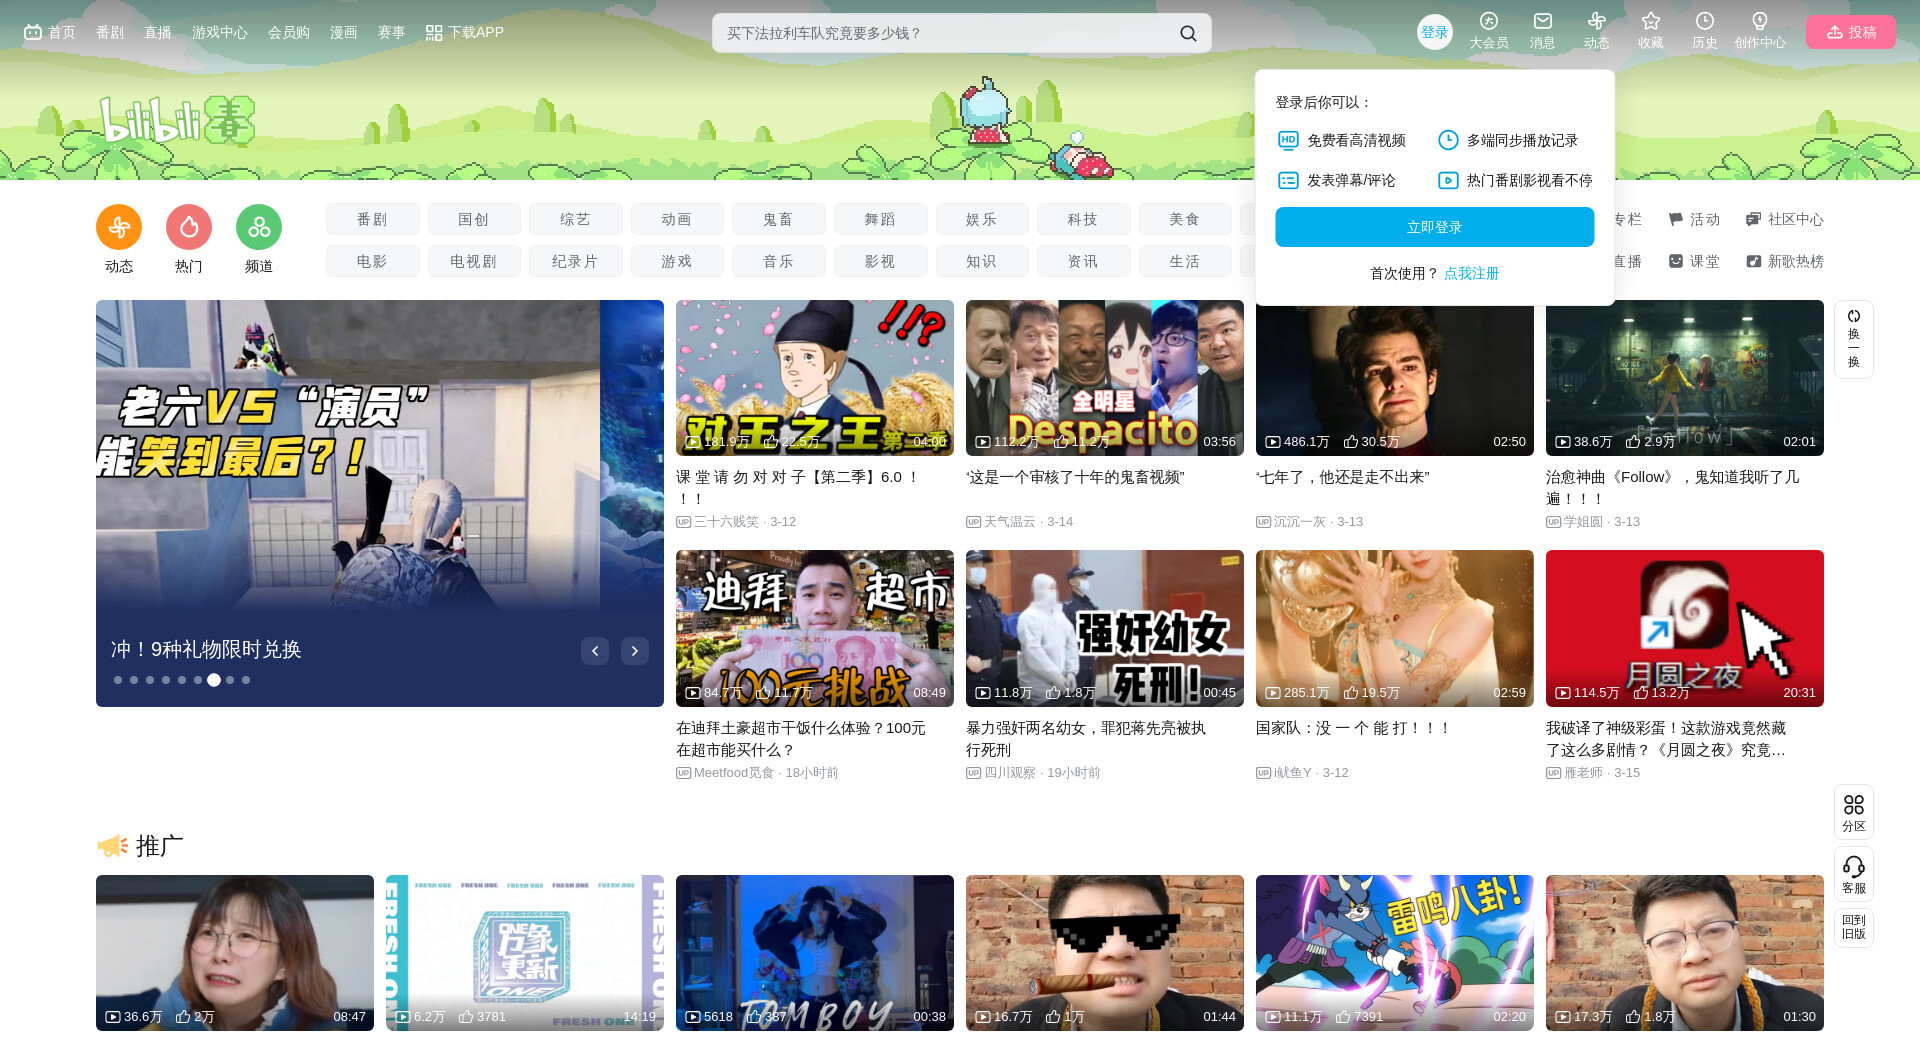Click the 活动 flag icon link
This screenshot has height=1040, width=1920.
1694,219
